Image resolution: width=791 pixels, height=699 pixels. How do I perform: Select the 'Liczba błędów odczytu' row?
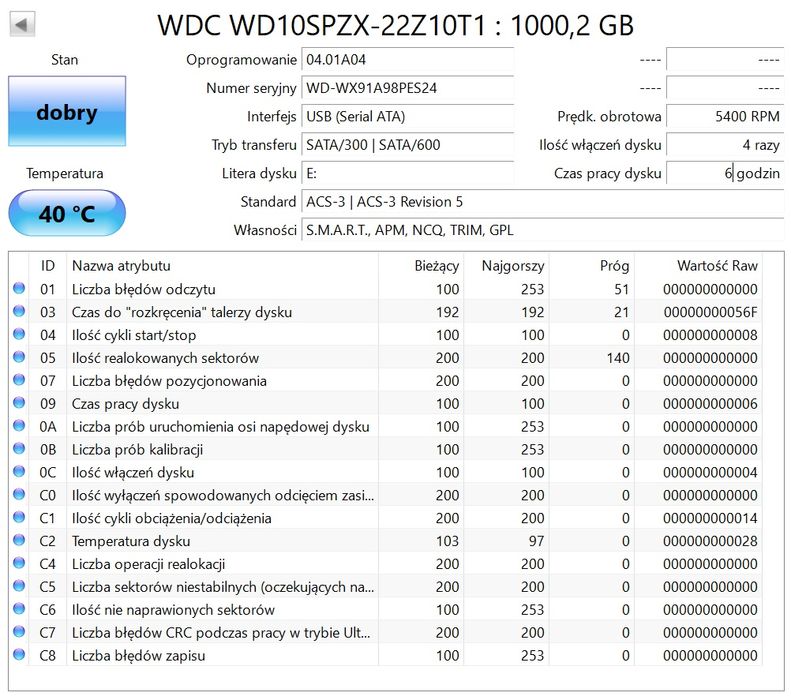[386, 289]
